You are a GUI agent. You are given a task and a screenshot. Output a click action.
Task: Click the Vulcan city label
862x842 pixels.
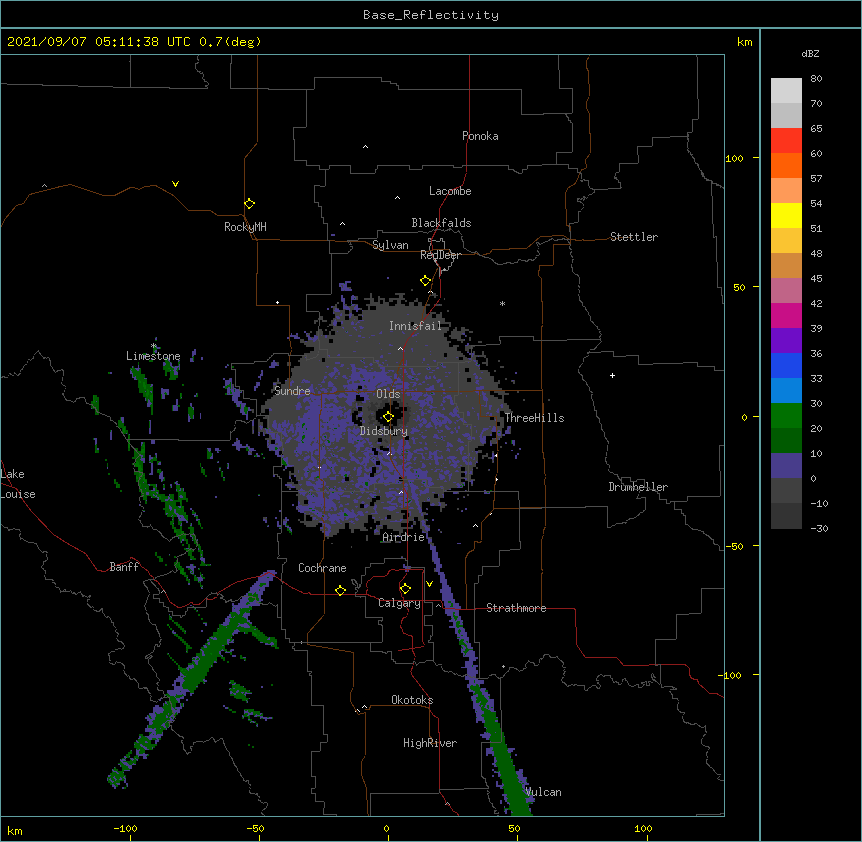point(543,792)
